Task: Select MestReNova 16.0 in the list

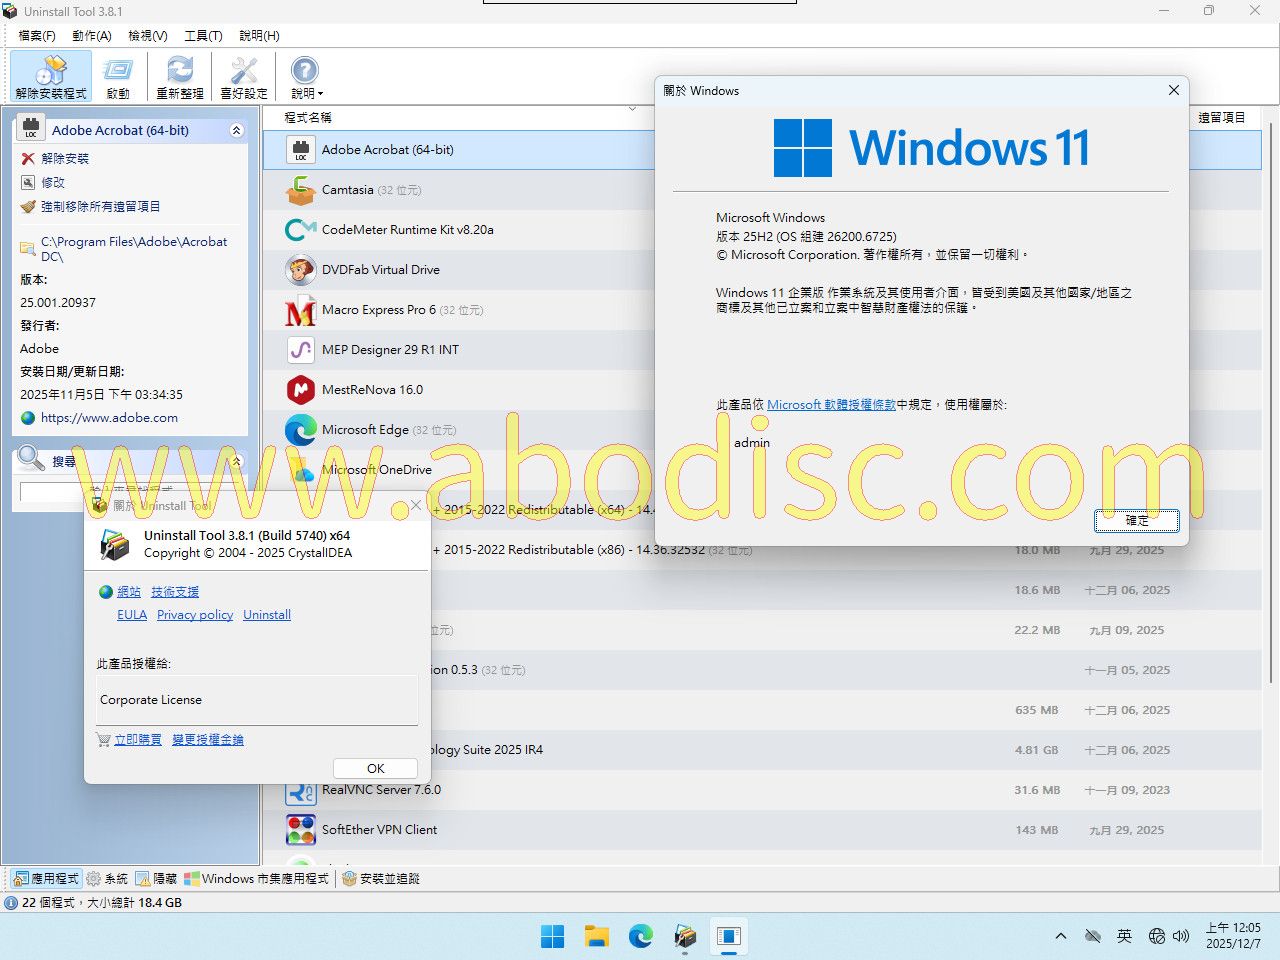Action: (x=372, y=390)
